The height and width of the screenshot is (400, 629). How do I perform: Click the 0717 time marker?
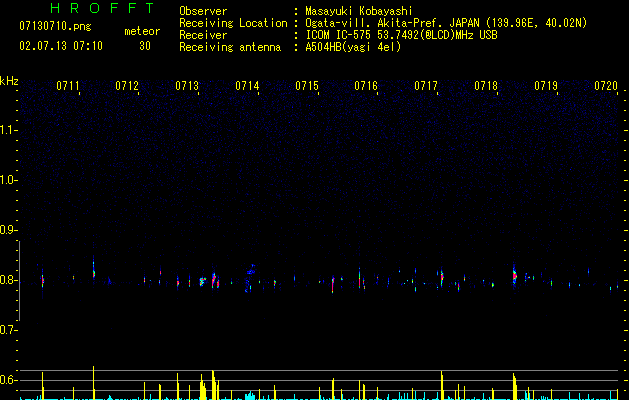click(x=426, y=86)
